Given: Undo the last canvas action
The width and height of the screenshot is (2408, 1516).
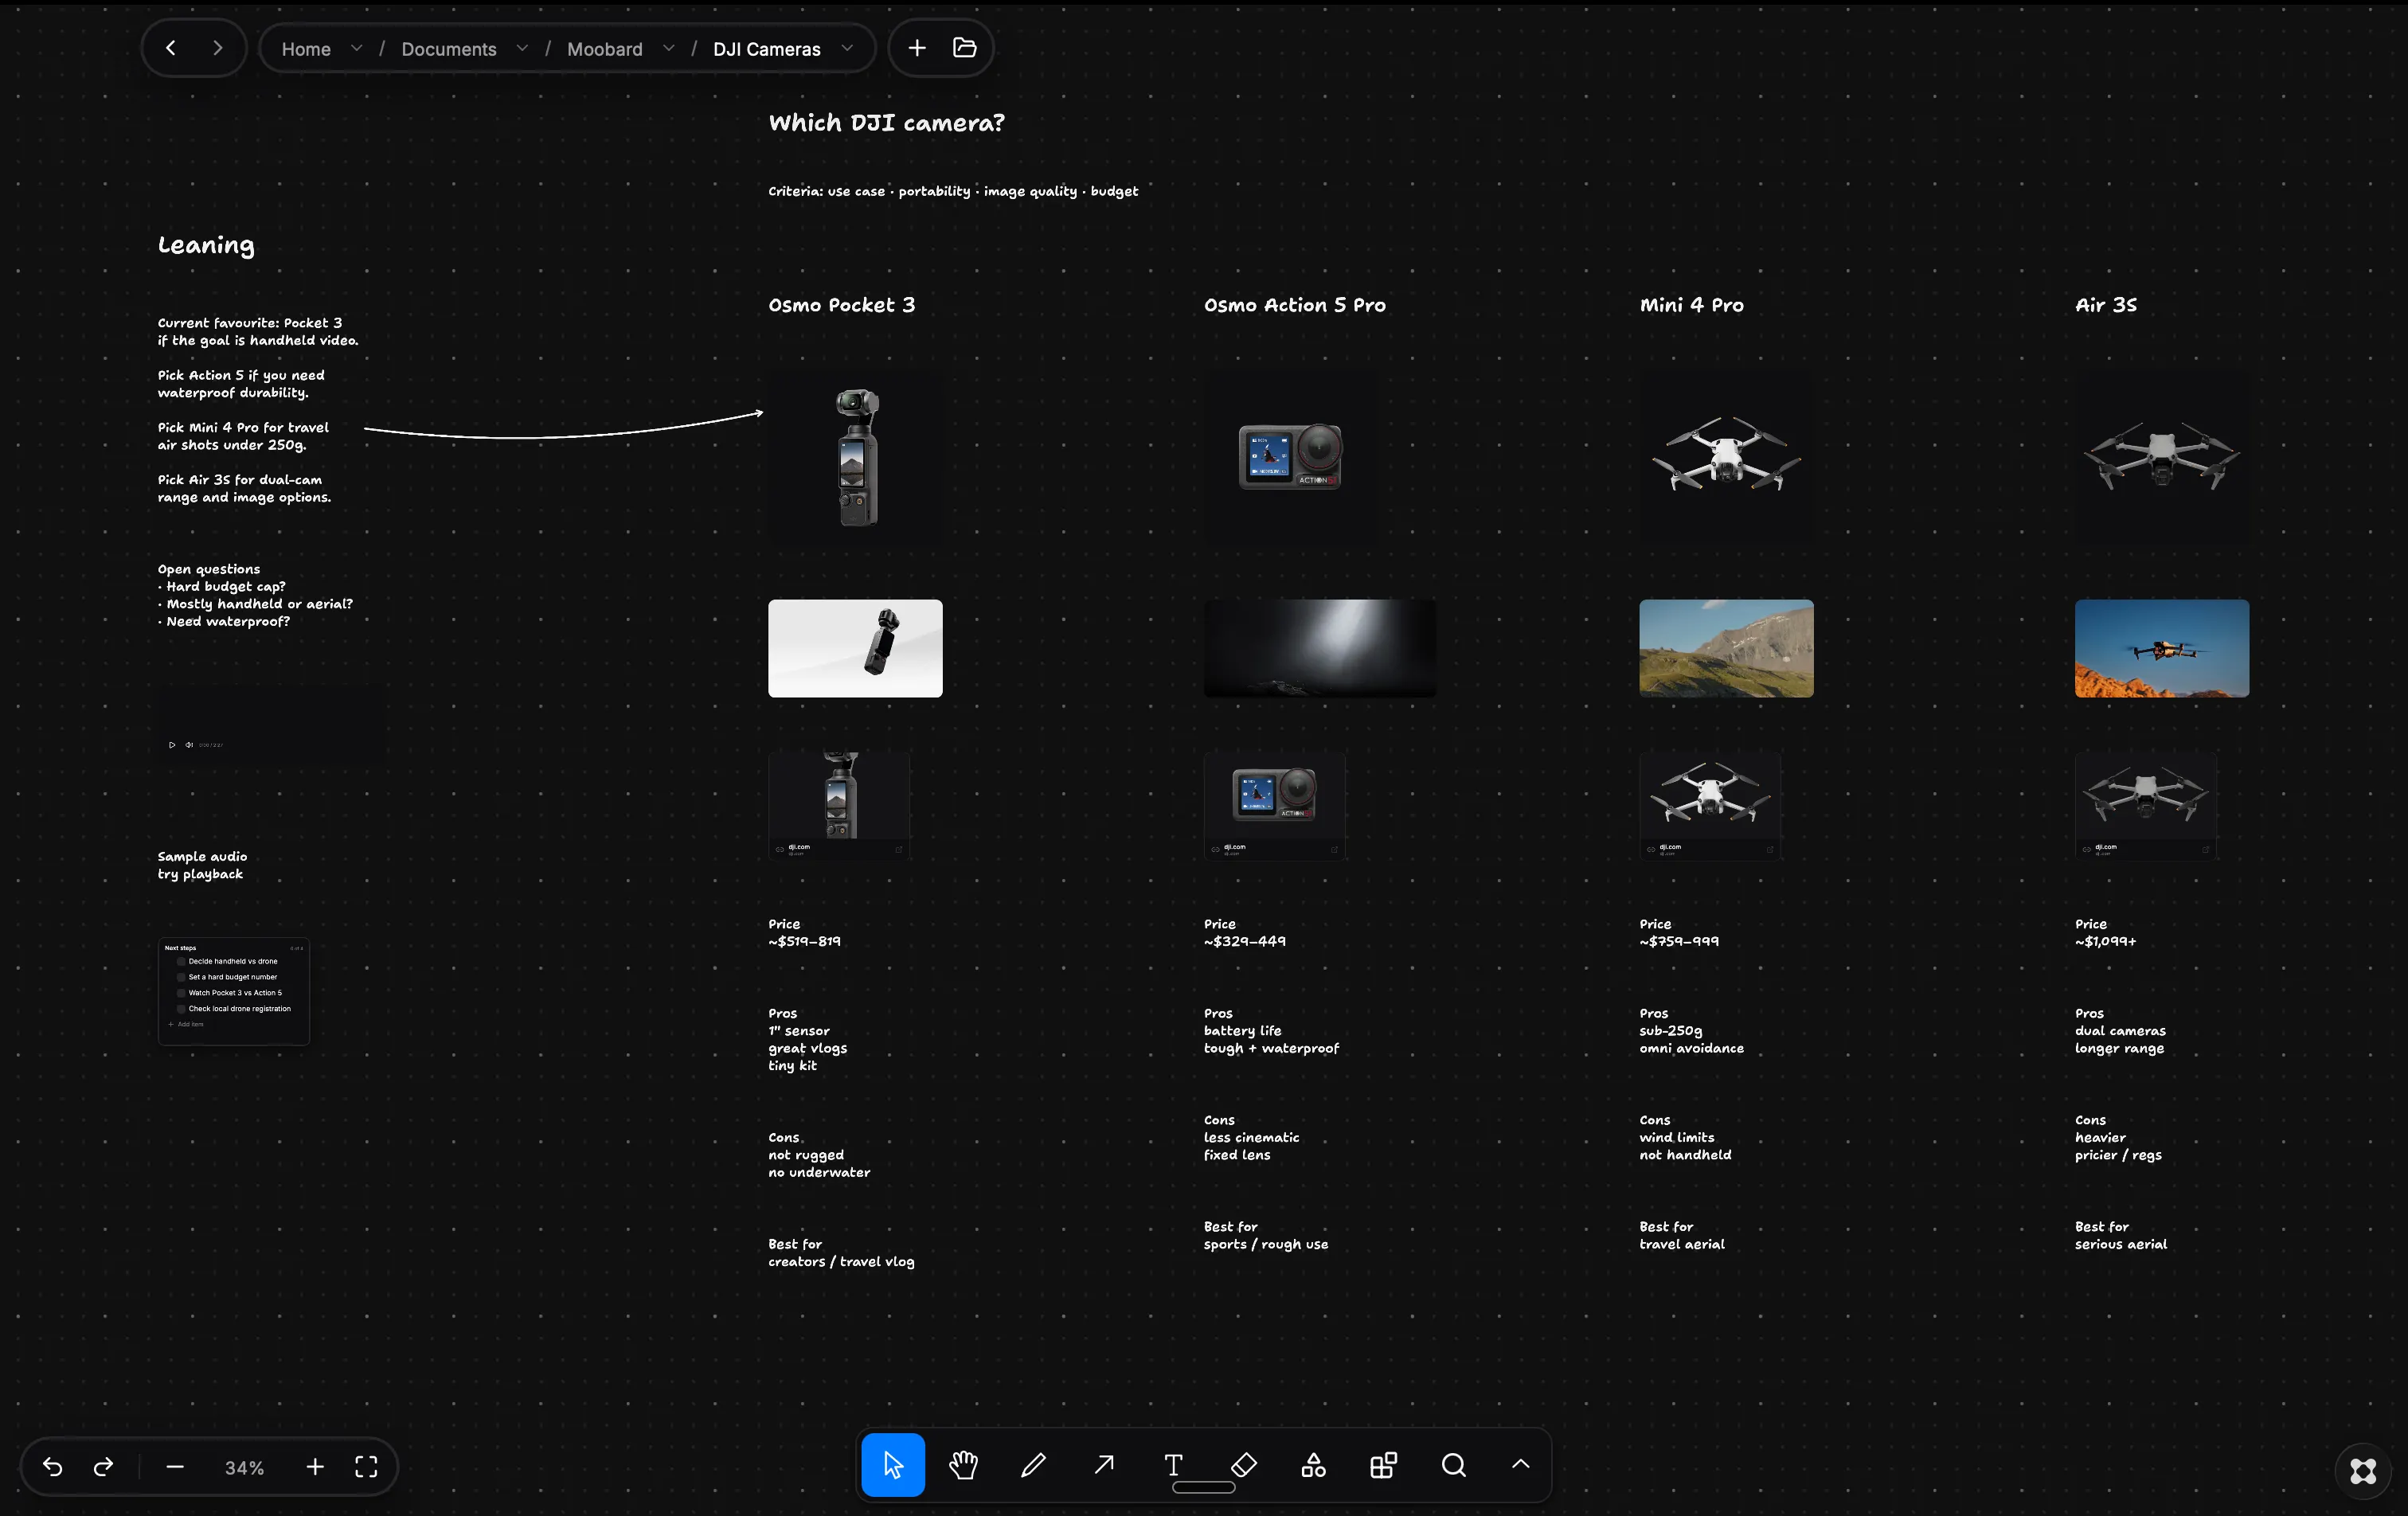Looking at the screenshot, I should [x=53, y=1467].
